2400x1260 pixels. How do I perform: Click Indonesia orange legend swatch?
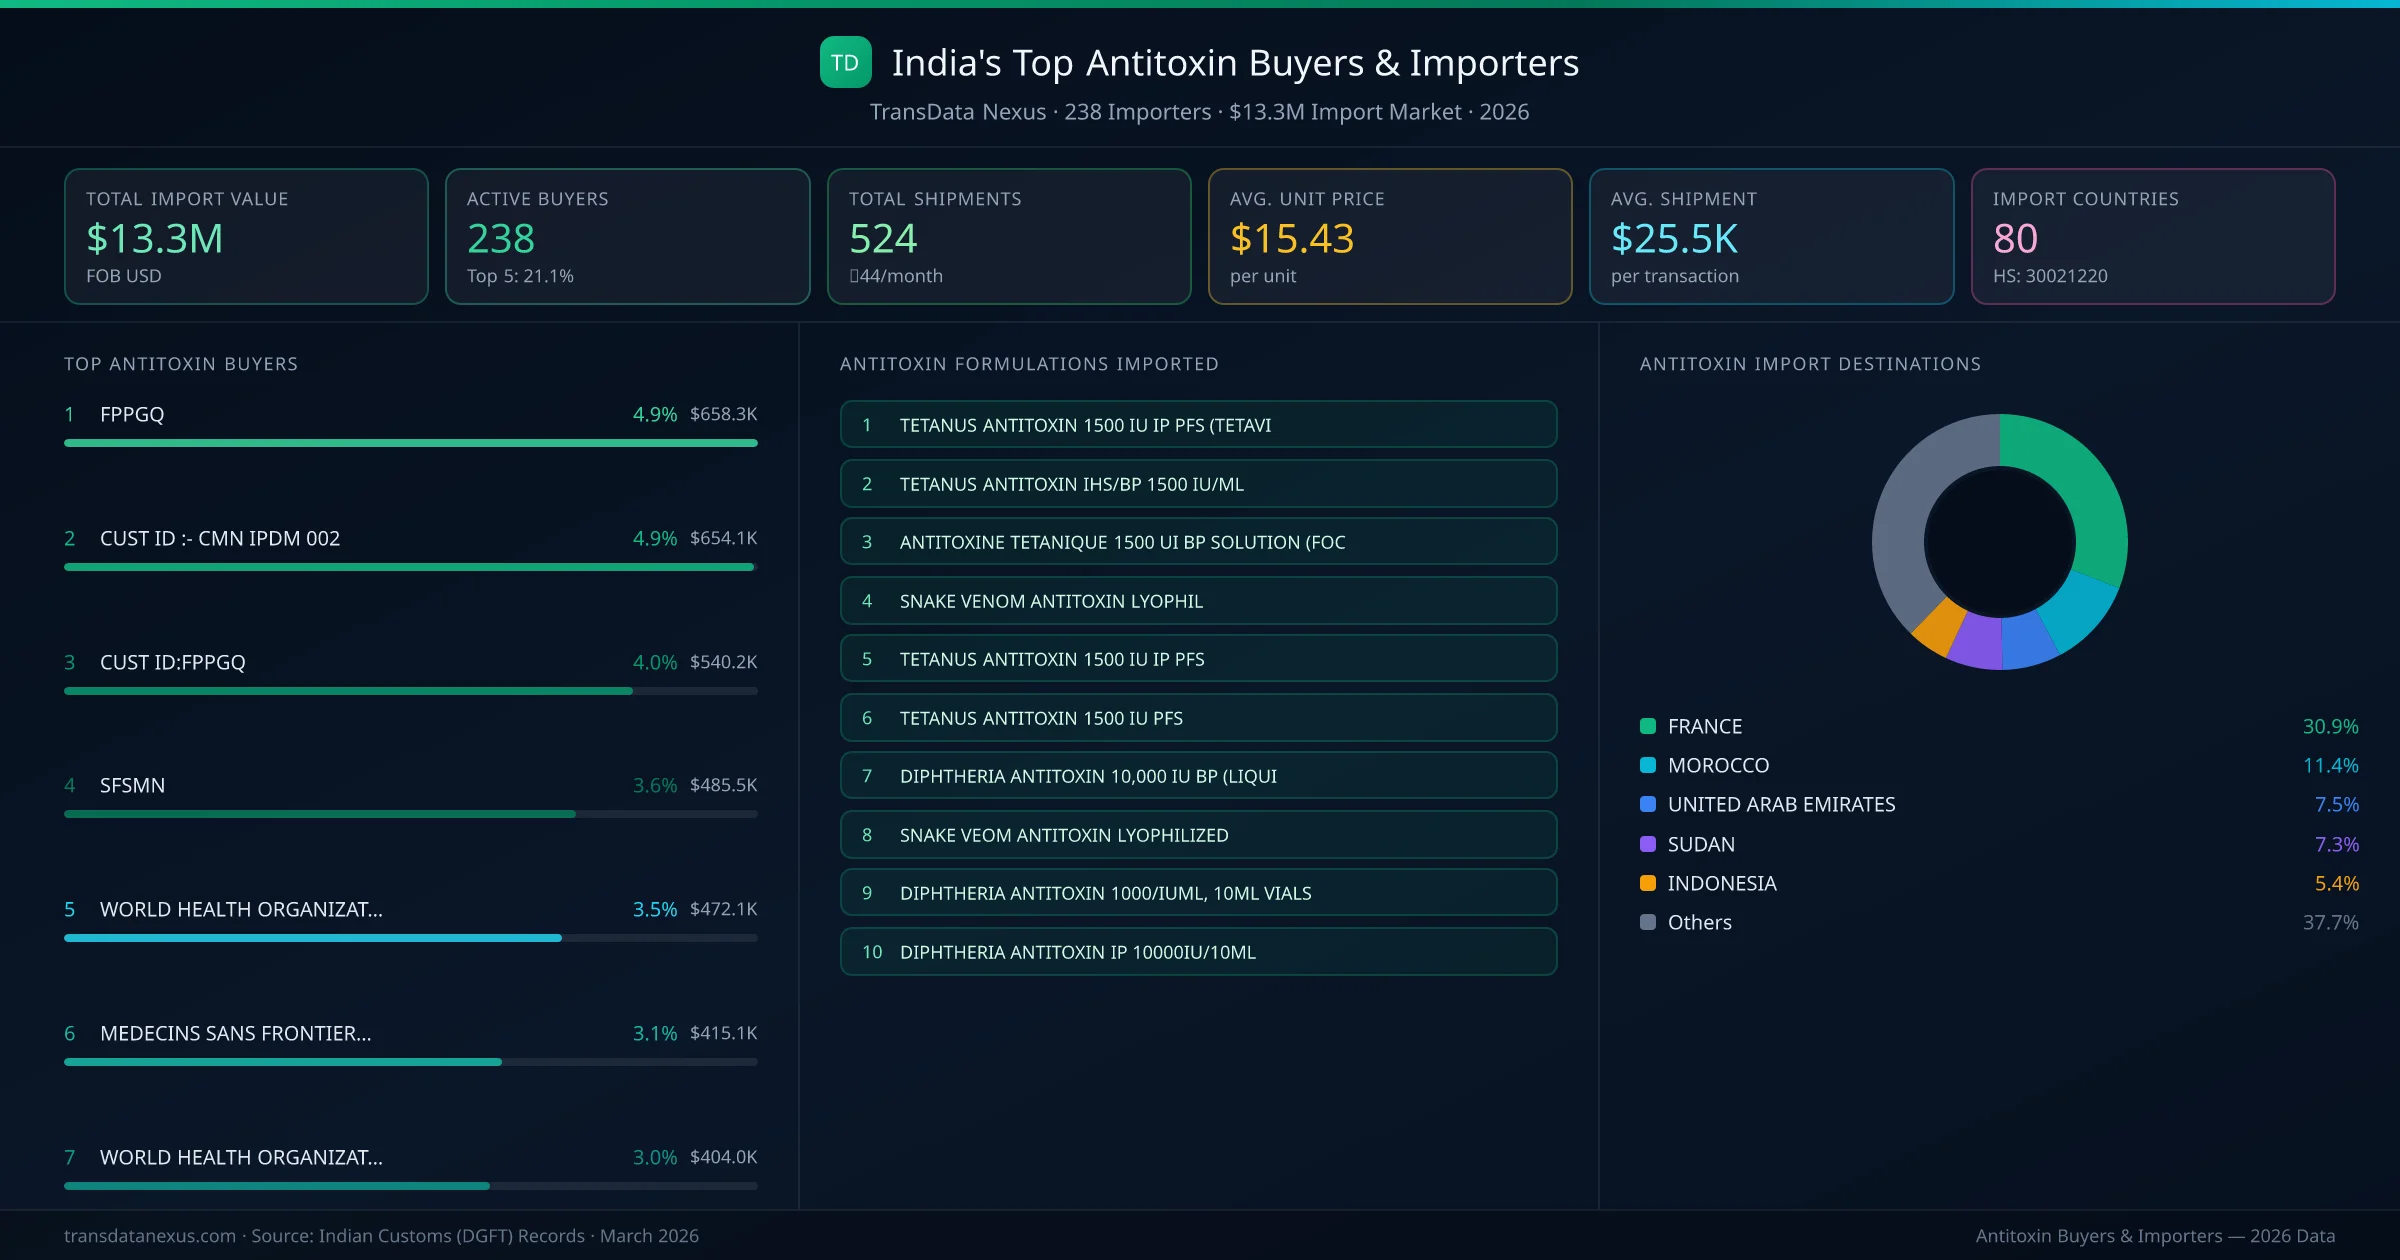point(1647,883)
